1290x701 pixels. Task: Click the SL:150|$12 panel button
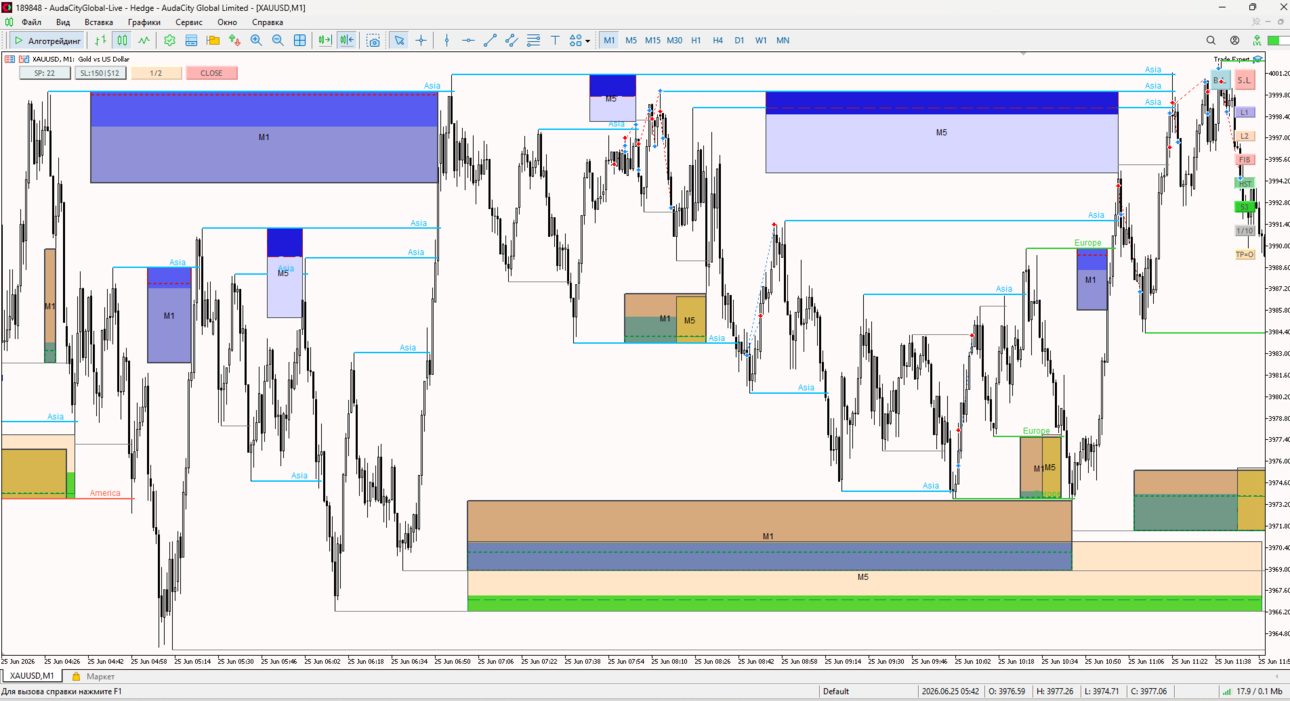(x=100, y=73)
